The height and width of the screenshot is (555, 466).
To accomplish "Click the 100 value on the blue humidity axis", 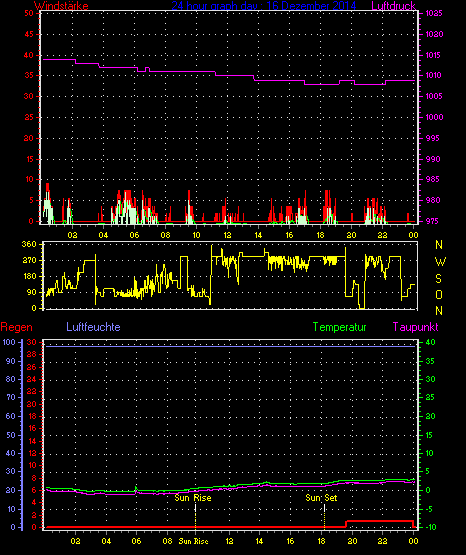I will click(9, 342).
